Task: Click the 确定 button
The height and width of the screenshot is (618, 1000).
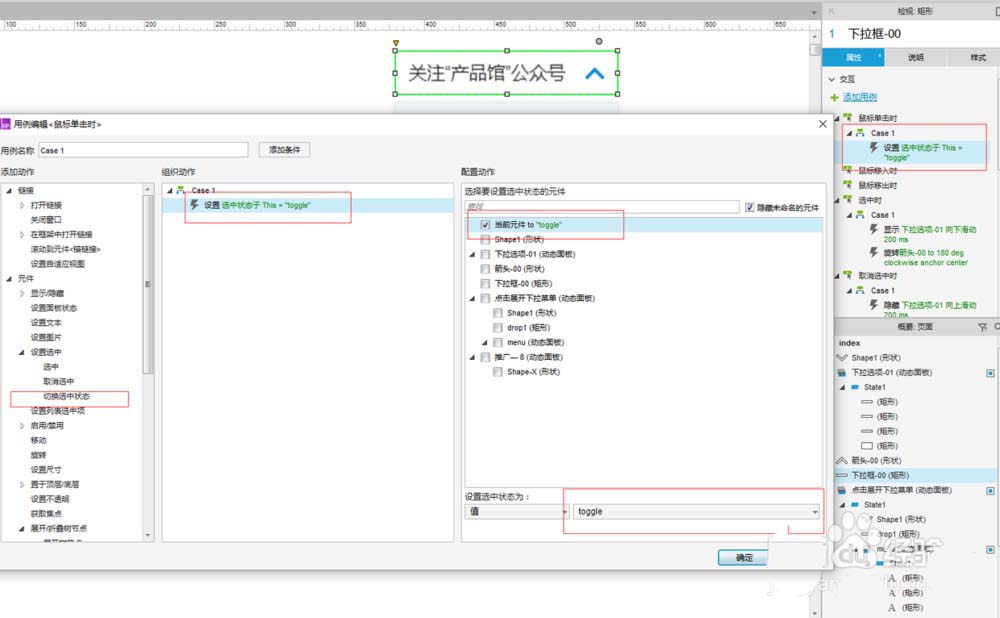Action: [744, 557]
